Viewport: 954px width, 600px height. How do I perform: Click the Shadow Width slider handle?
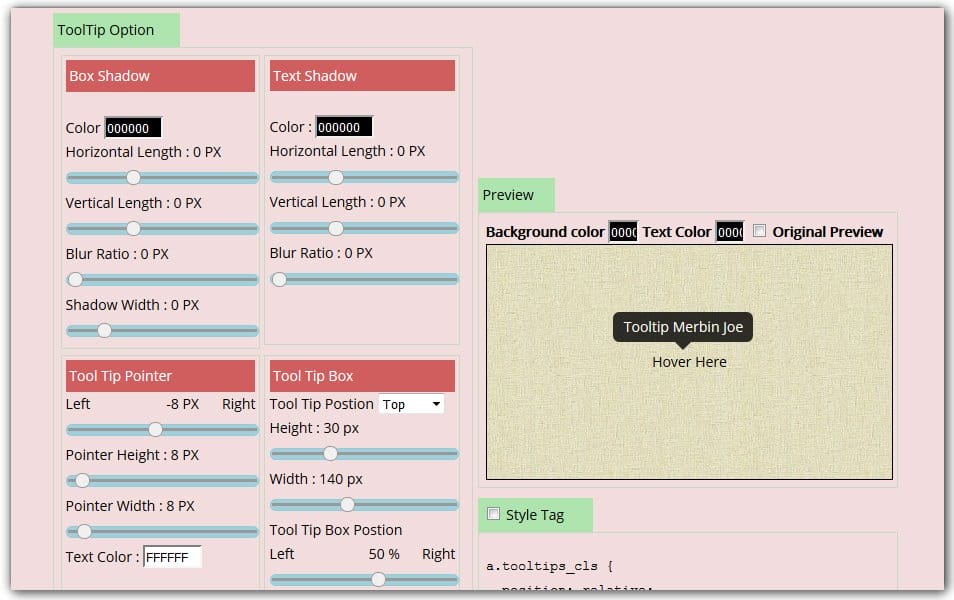coord(103,330)
